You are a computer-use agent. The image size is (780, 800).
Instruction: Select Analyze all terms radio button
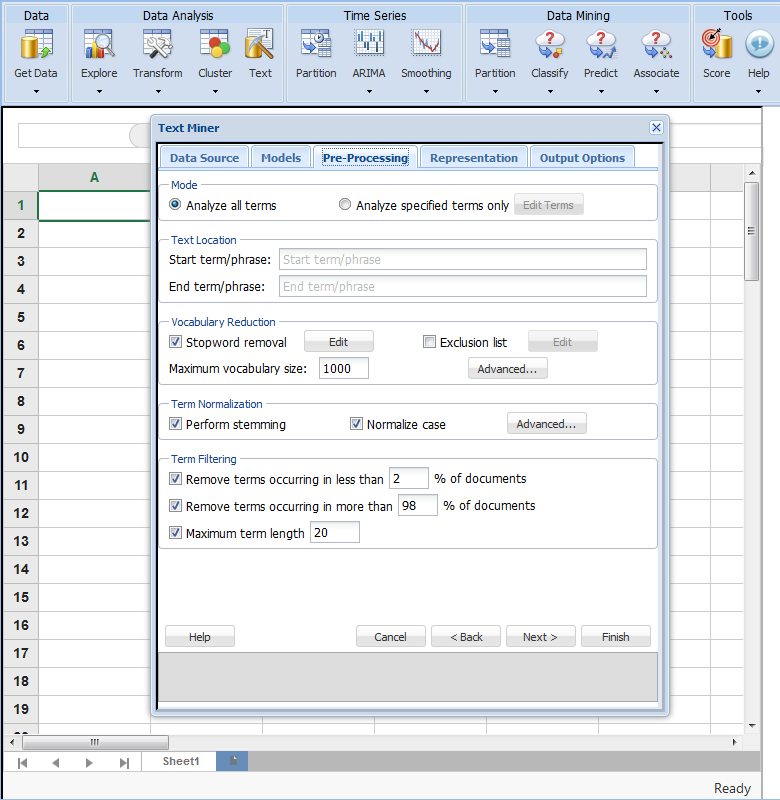175,205
